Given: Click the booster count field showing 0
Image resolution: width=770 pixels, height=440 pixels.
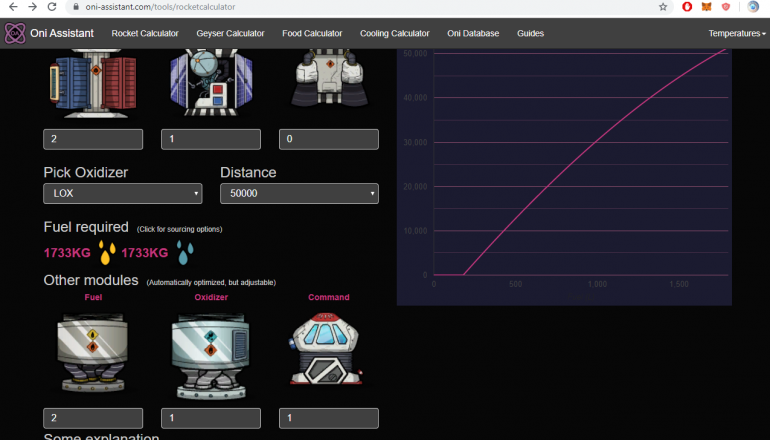Looking at the screenshot, I should [329, 139].
